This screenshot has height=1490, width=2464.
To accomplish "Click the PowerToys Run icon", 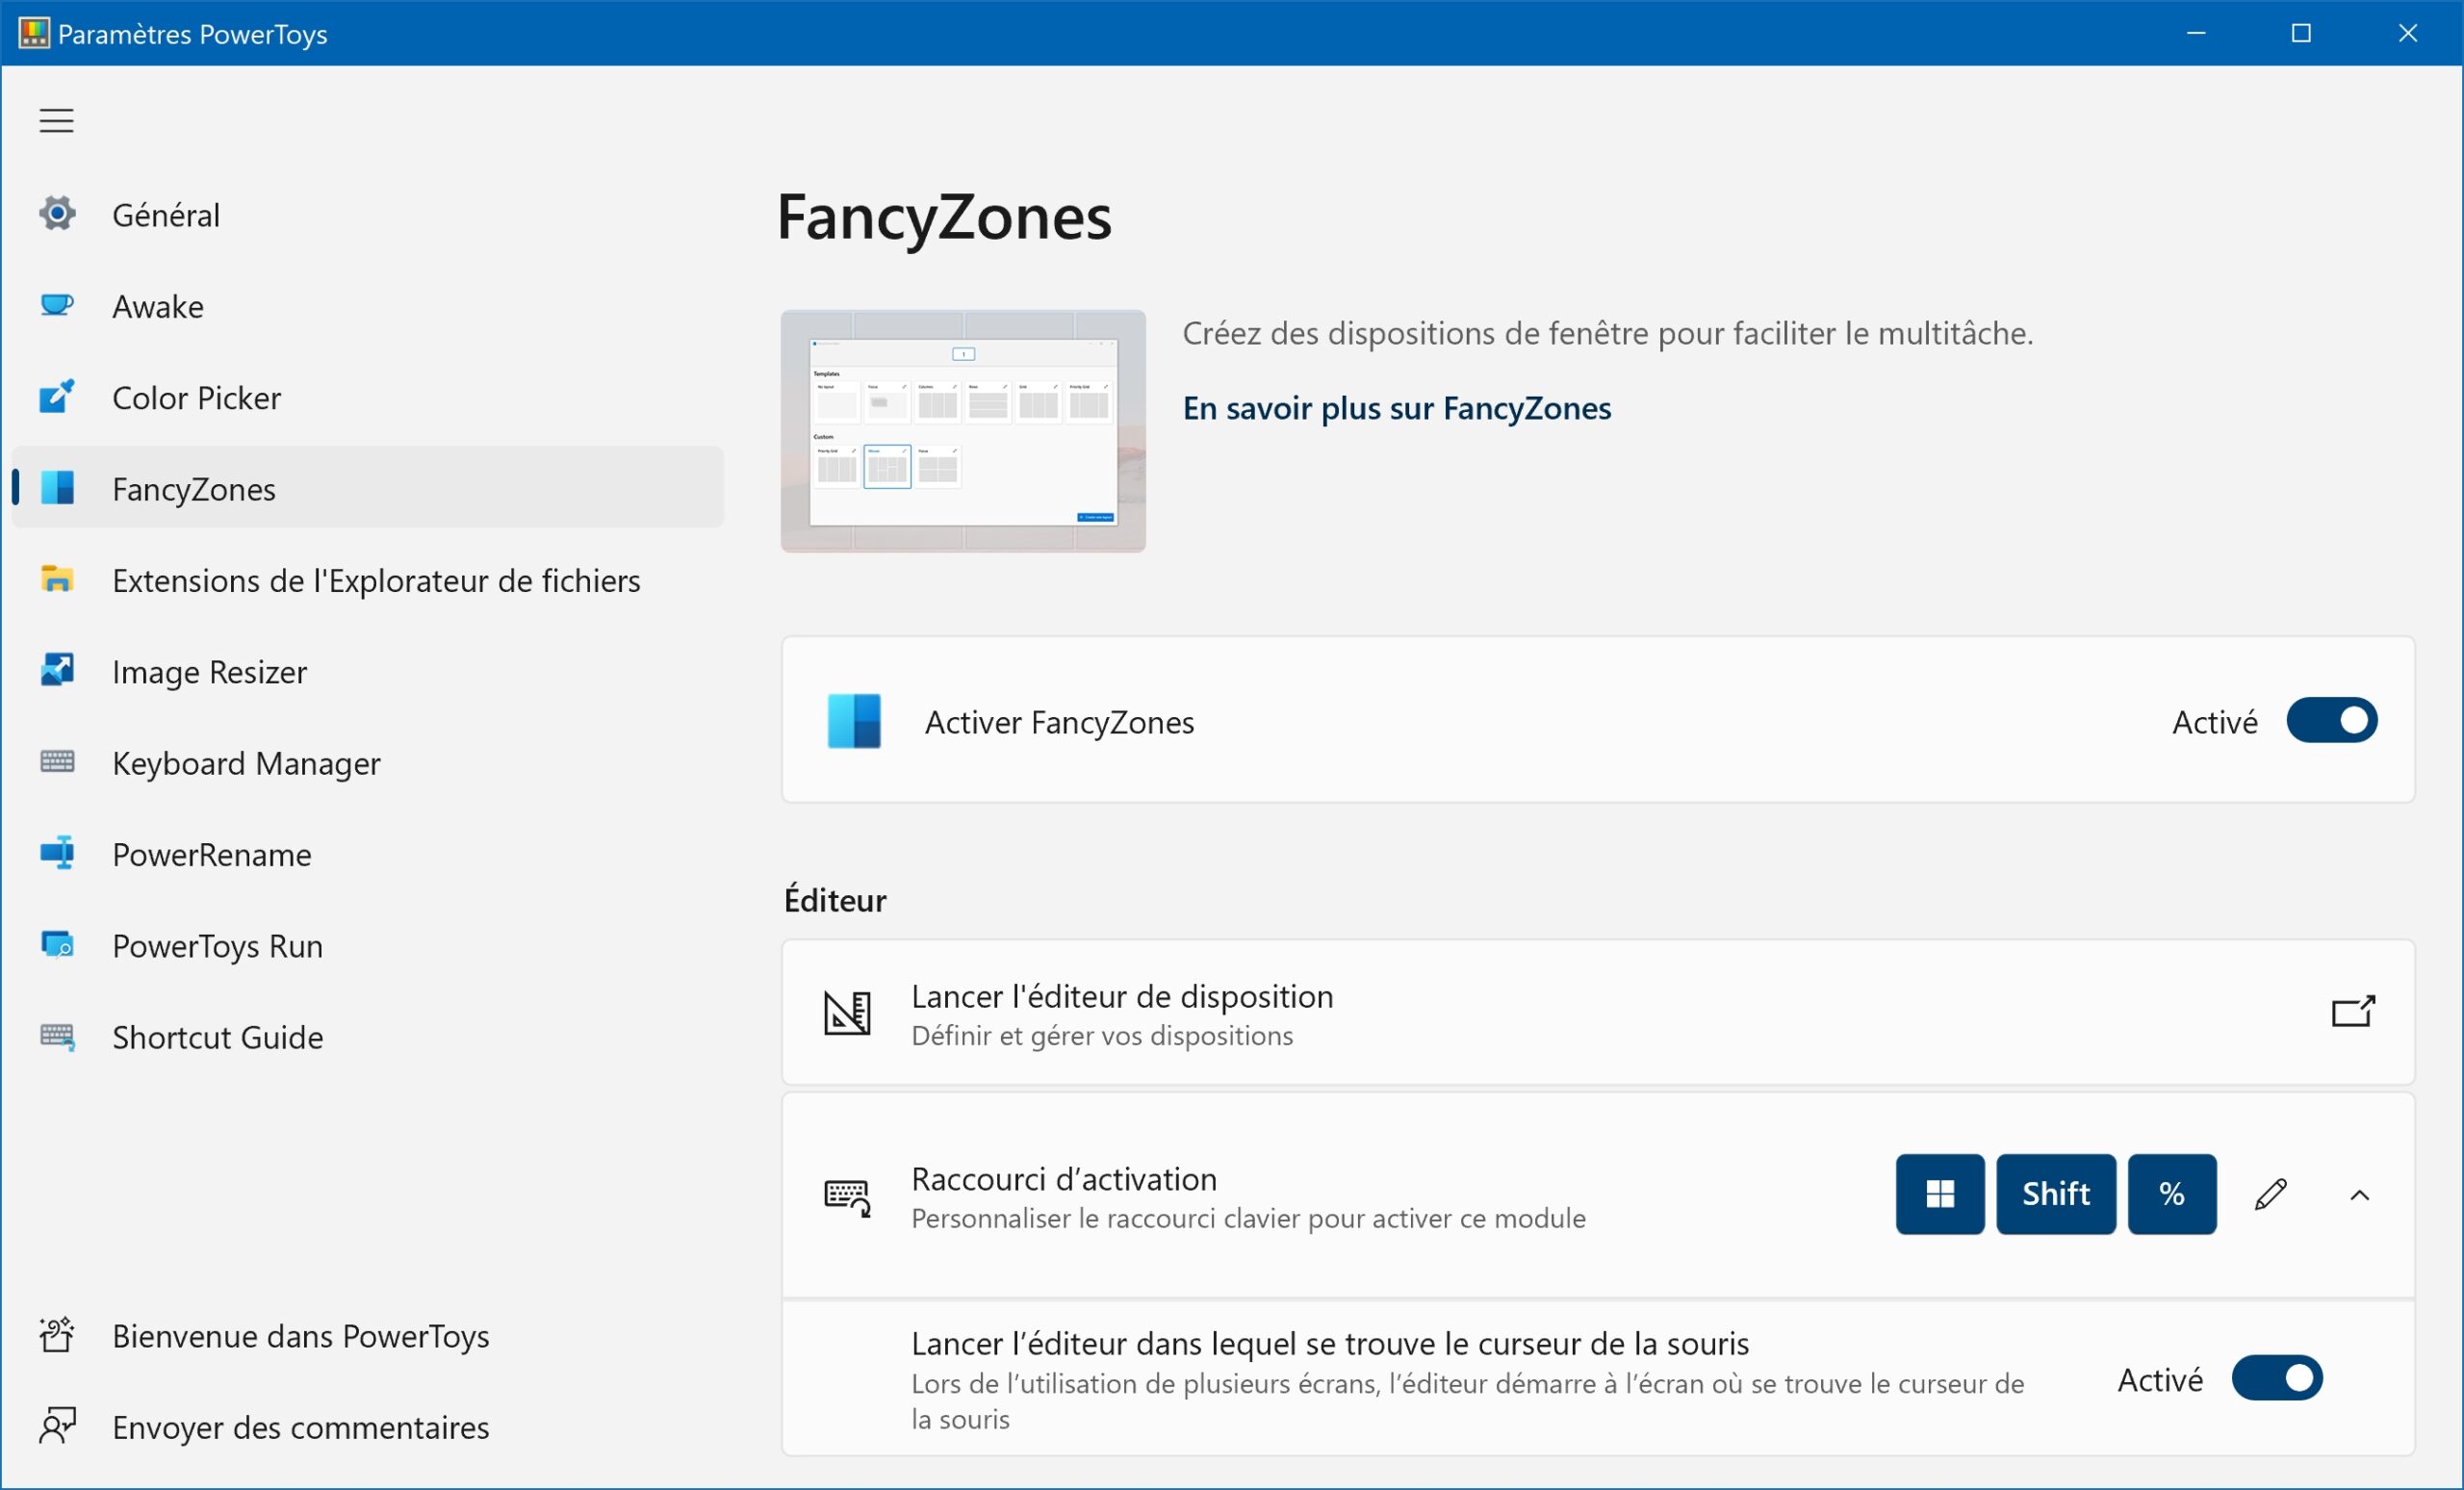I will (x=57, y=945).
